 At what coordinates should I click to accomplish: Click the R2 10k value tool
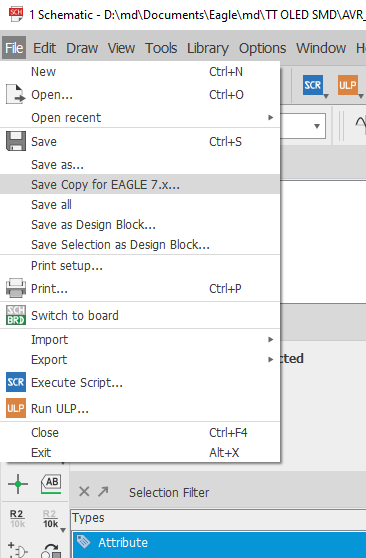[50, 518]
